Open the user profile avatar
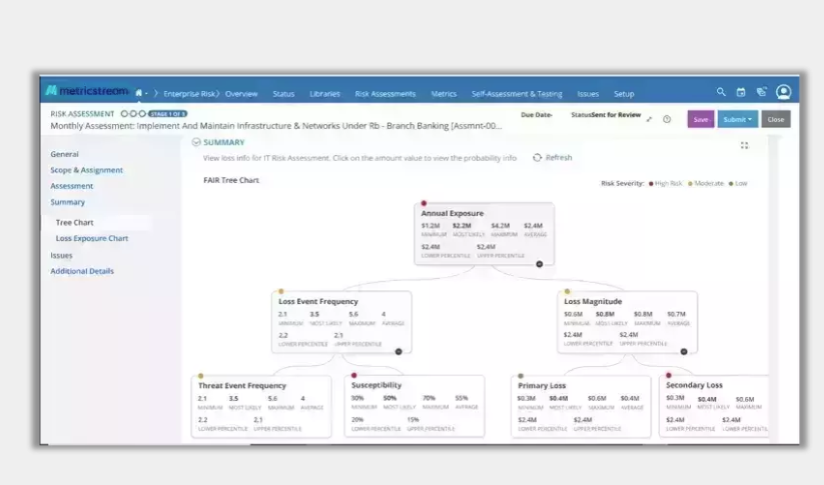824x485 pixels. click(x=784, y=92)
